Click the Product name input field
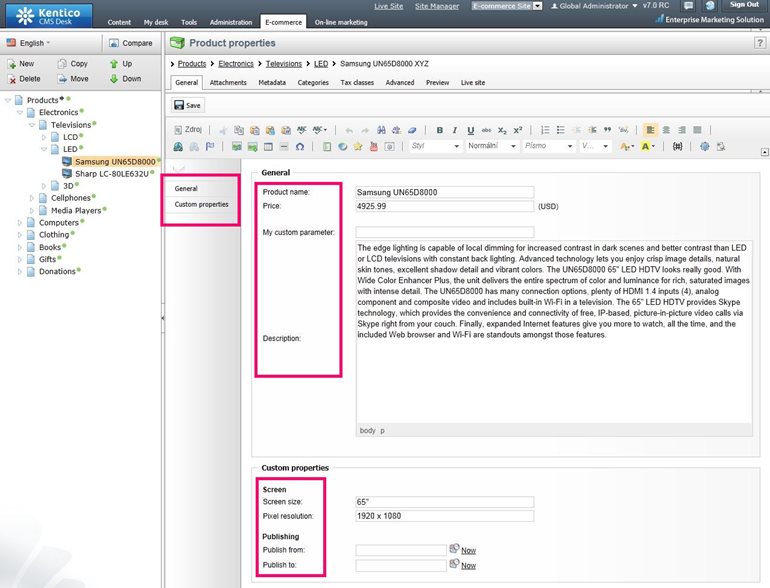 click(x=444, y=192)
